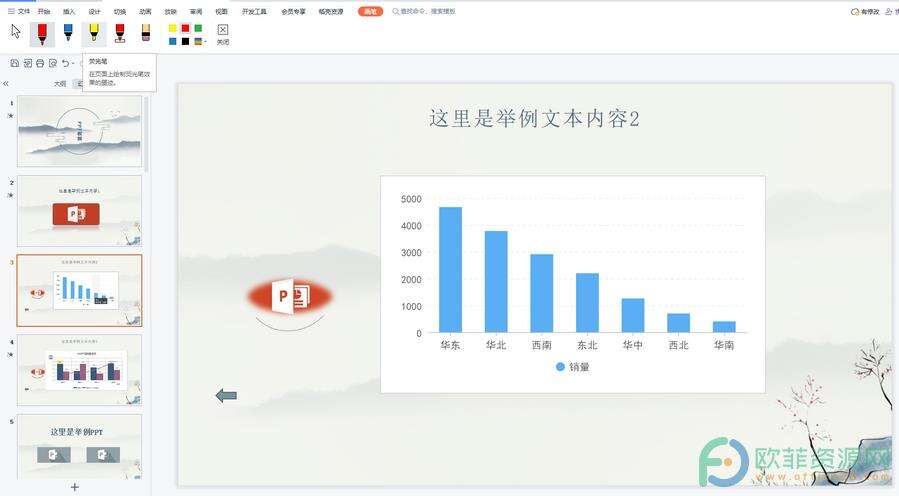Select the red stamp-style pen tool

(x=120, y=33)
